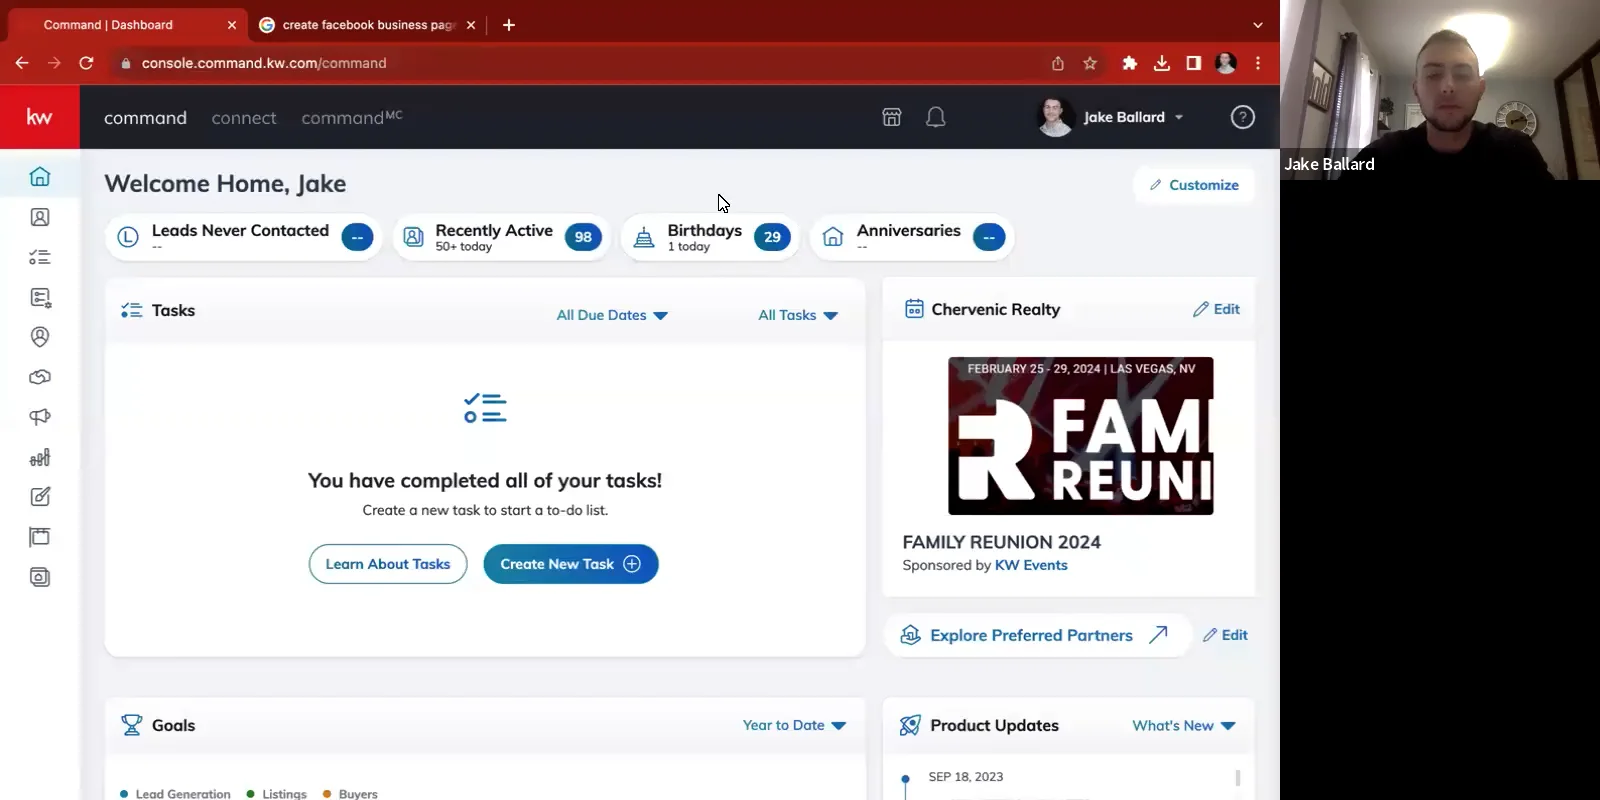The image size is (1600, 800).
Task: Click the browser forward arrow
Action: [x=54, y=63]
